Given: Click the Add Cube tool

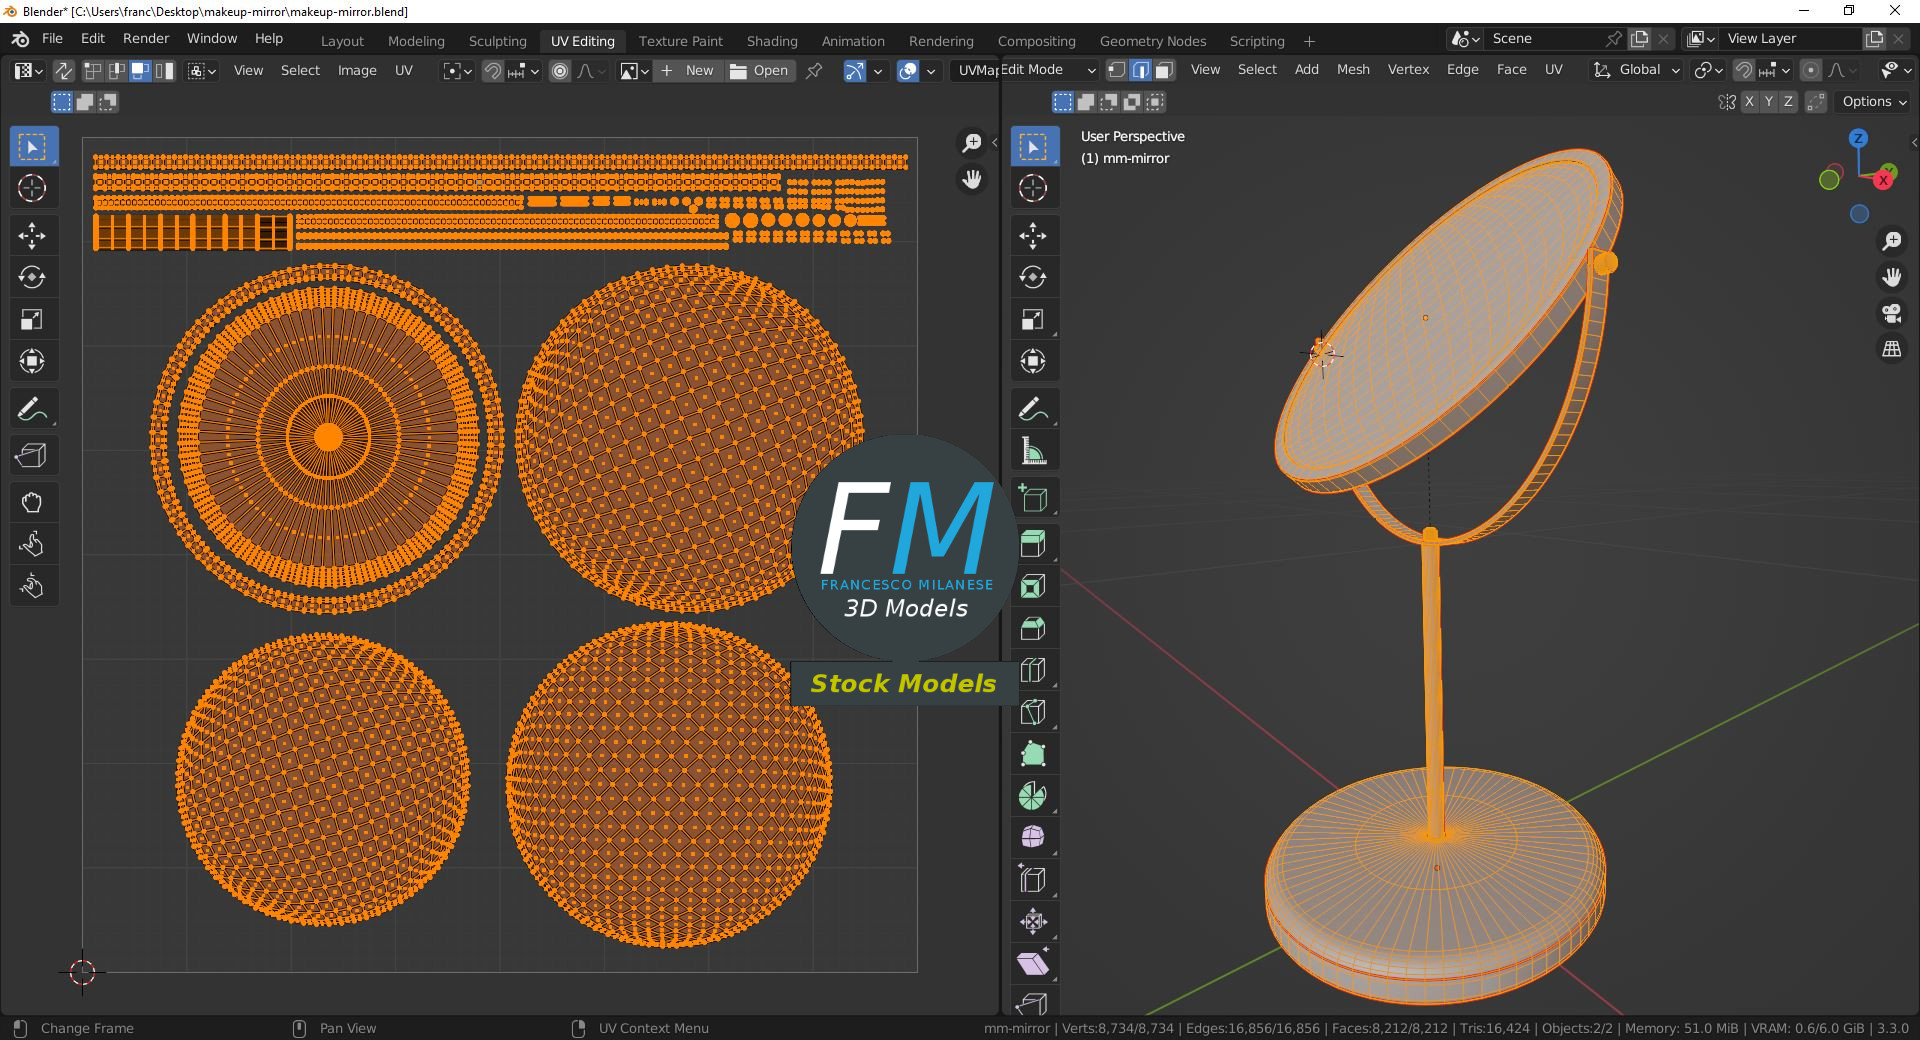Looking at the screenshot, I should coord(1033,498).
